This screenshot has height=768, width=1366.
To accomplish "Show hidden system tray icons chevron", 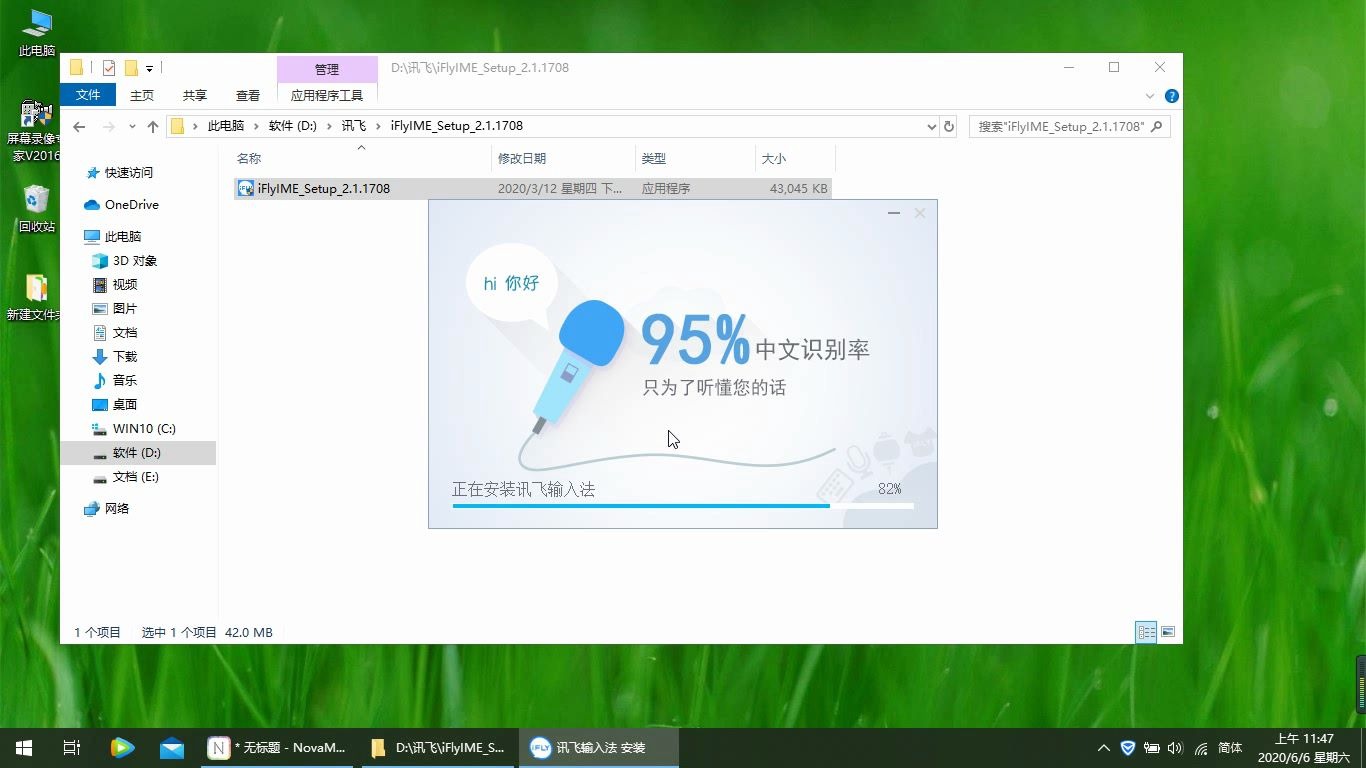I will pos(1104,748).
